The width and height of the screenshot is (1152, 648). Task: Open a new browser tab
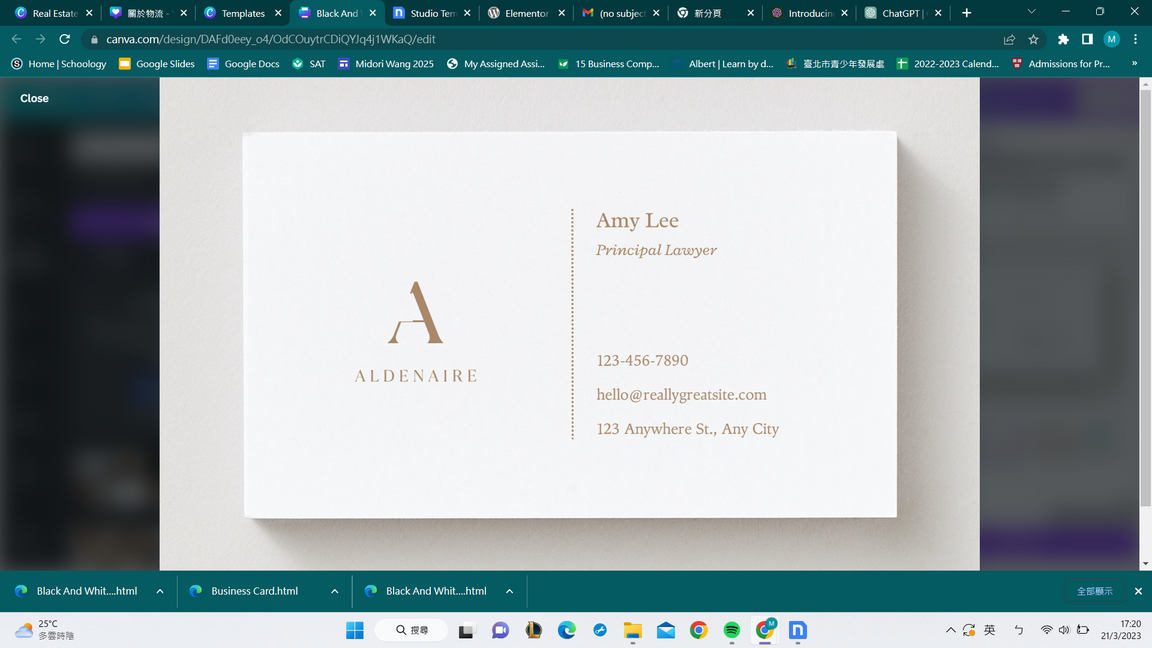point(966,13)
